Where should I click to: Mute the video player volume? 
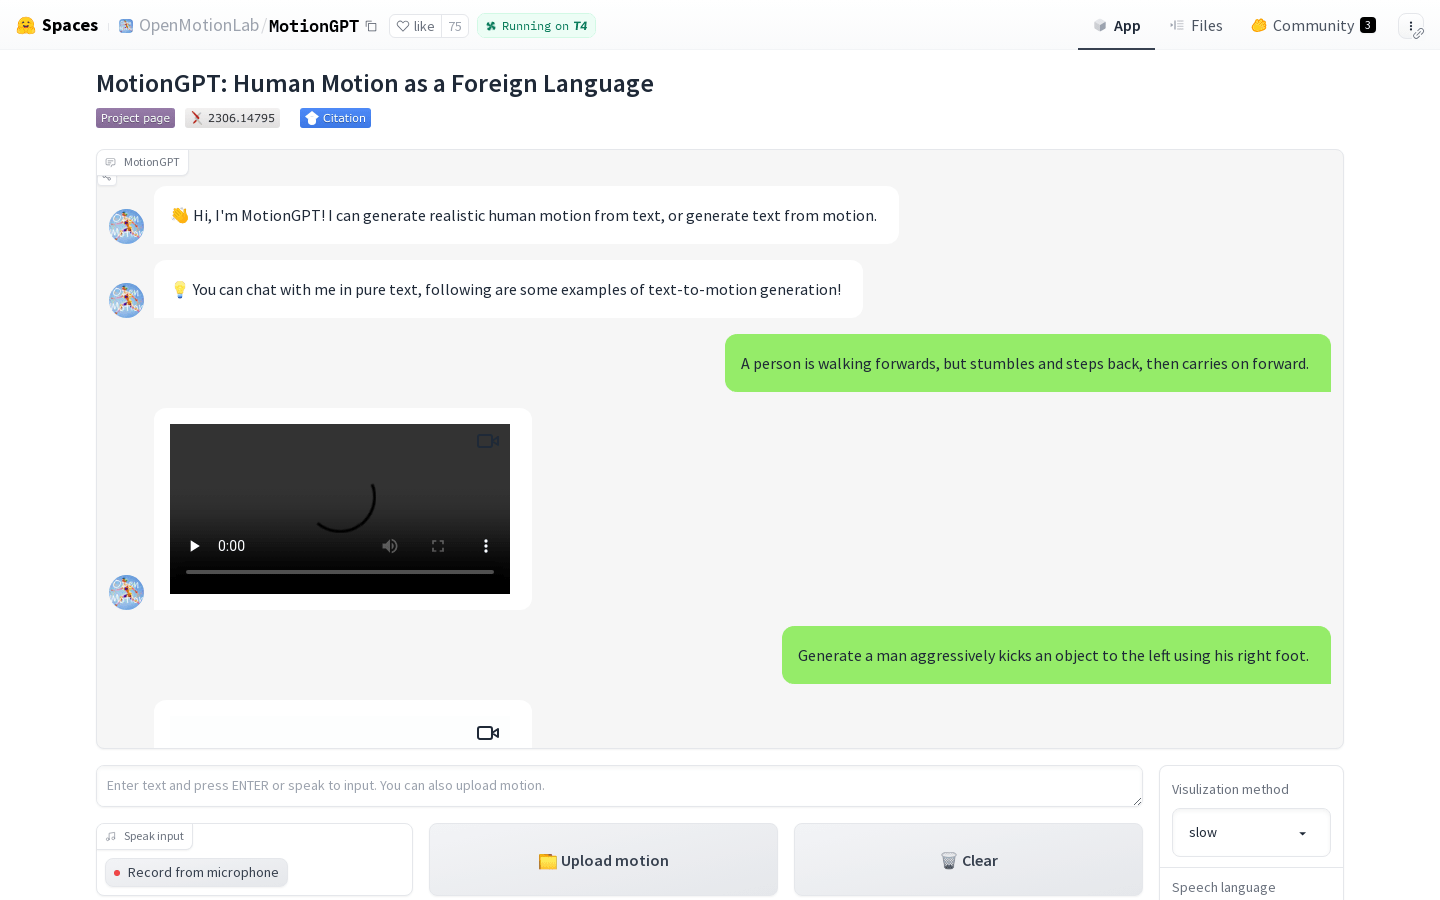click(x=390, y=546)
